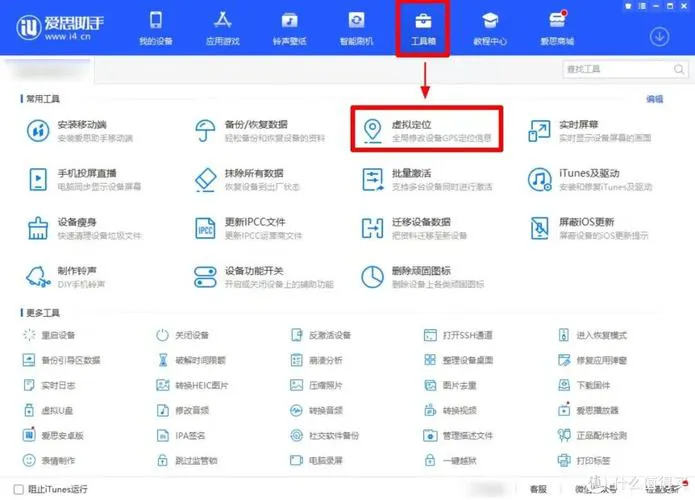This screenshot has width=695, height=500.
Task: Open 删除顽固图标 tool
Action: pos(423,277)
